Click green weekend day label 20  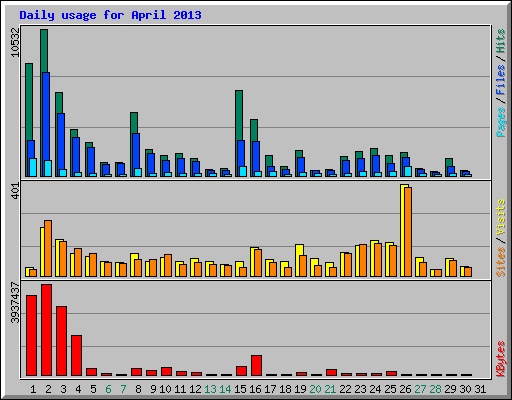tap(315, 389)
